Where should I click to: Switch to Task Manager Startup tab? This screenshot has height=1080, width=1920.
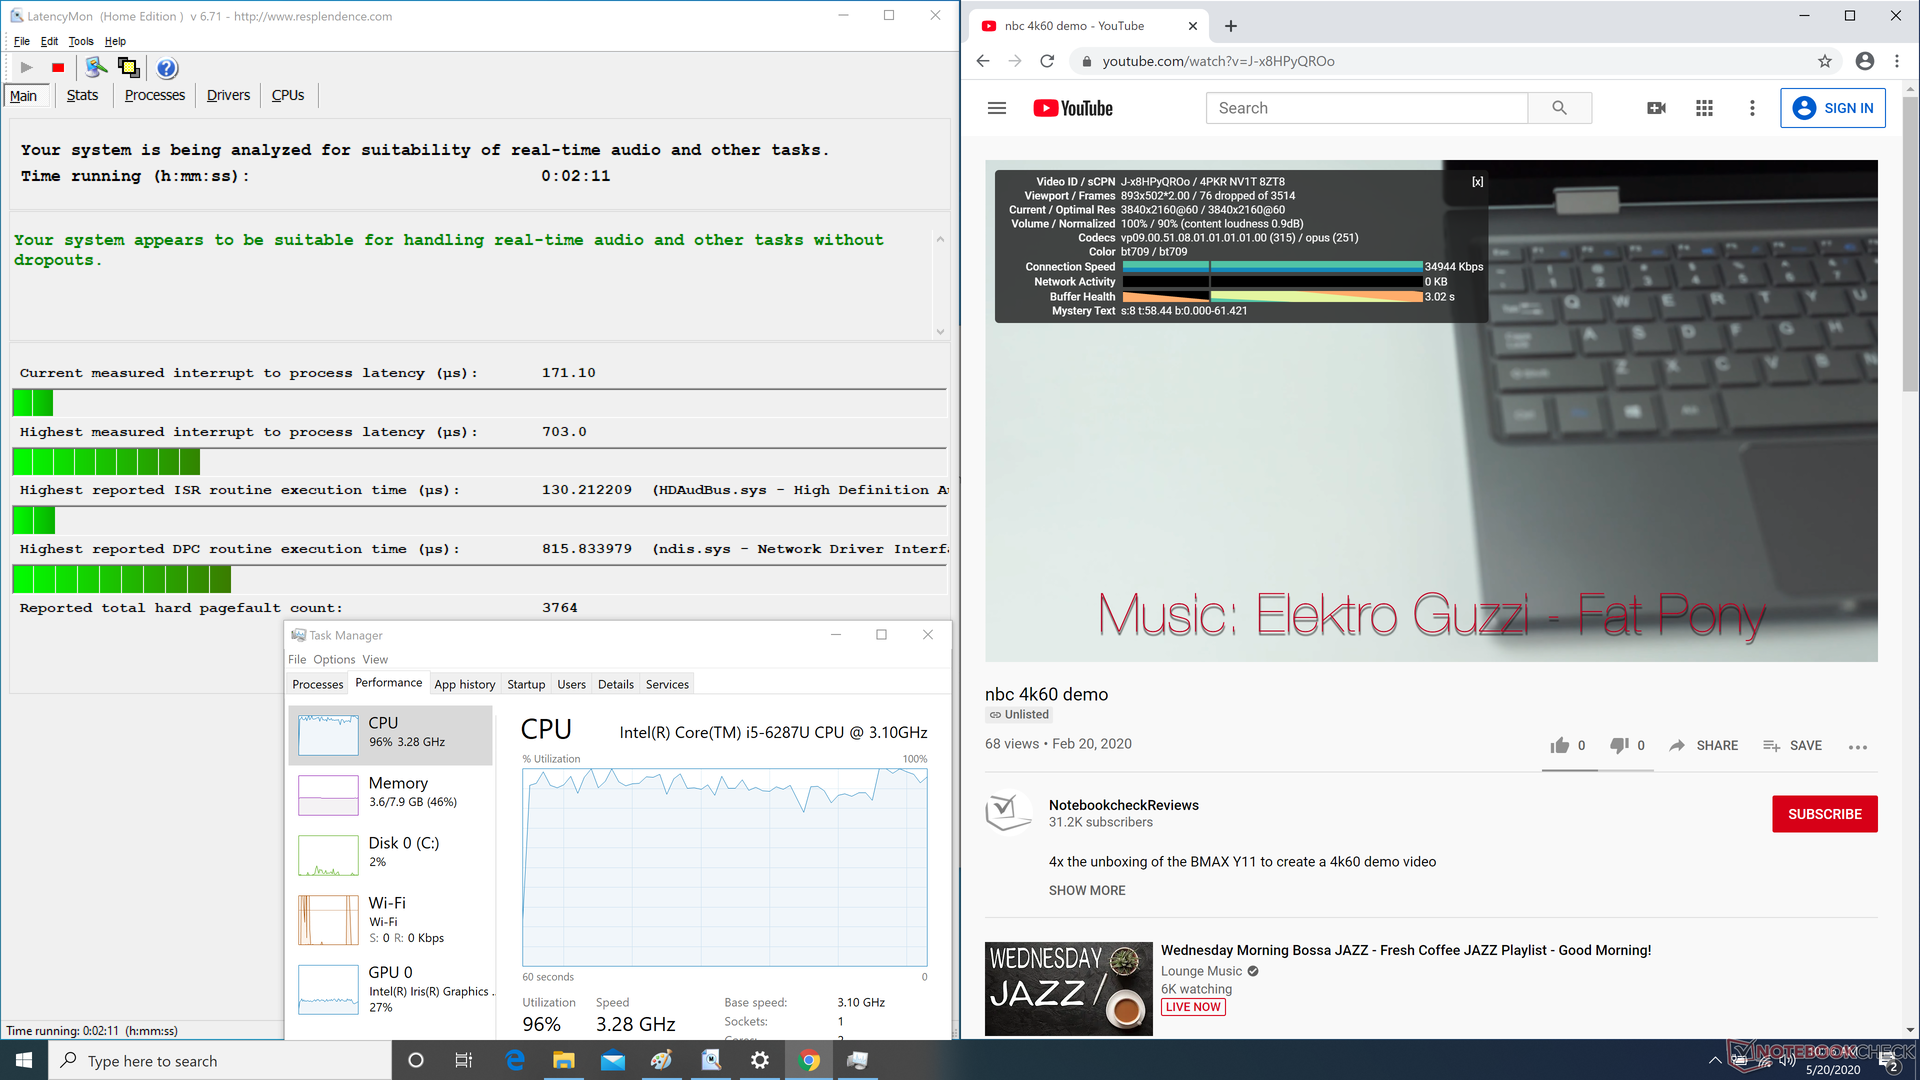pyautogui.click(x=526, y=684)
